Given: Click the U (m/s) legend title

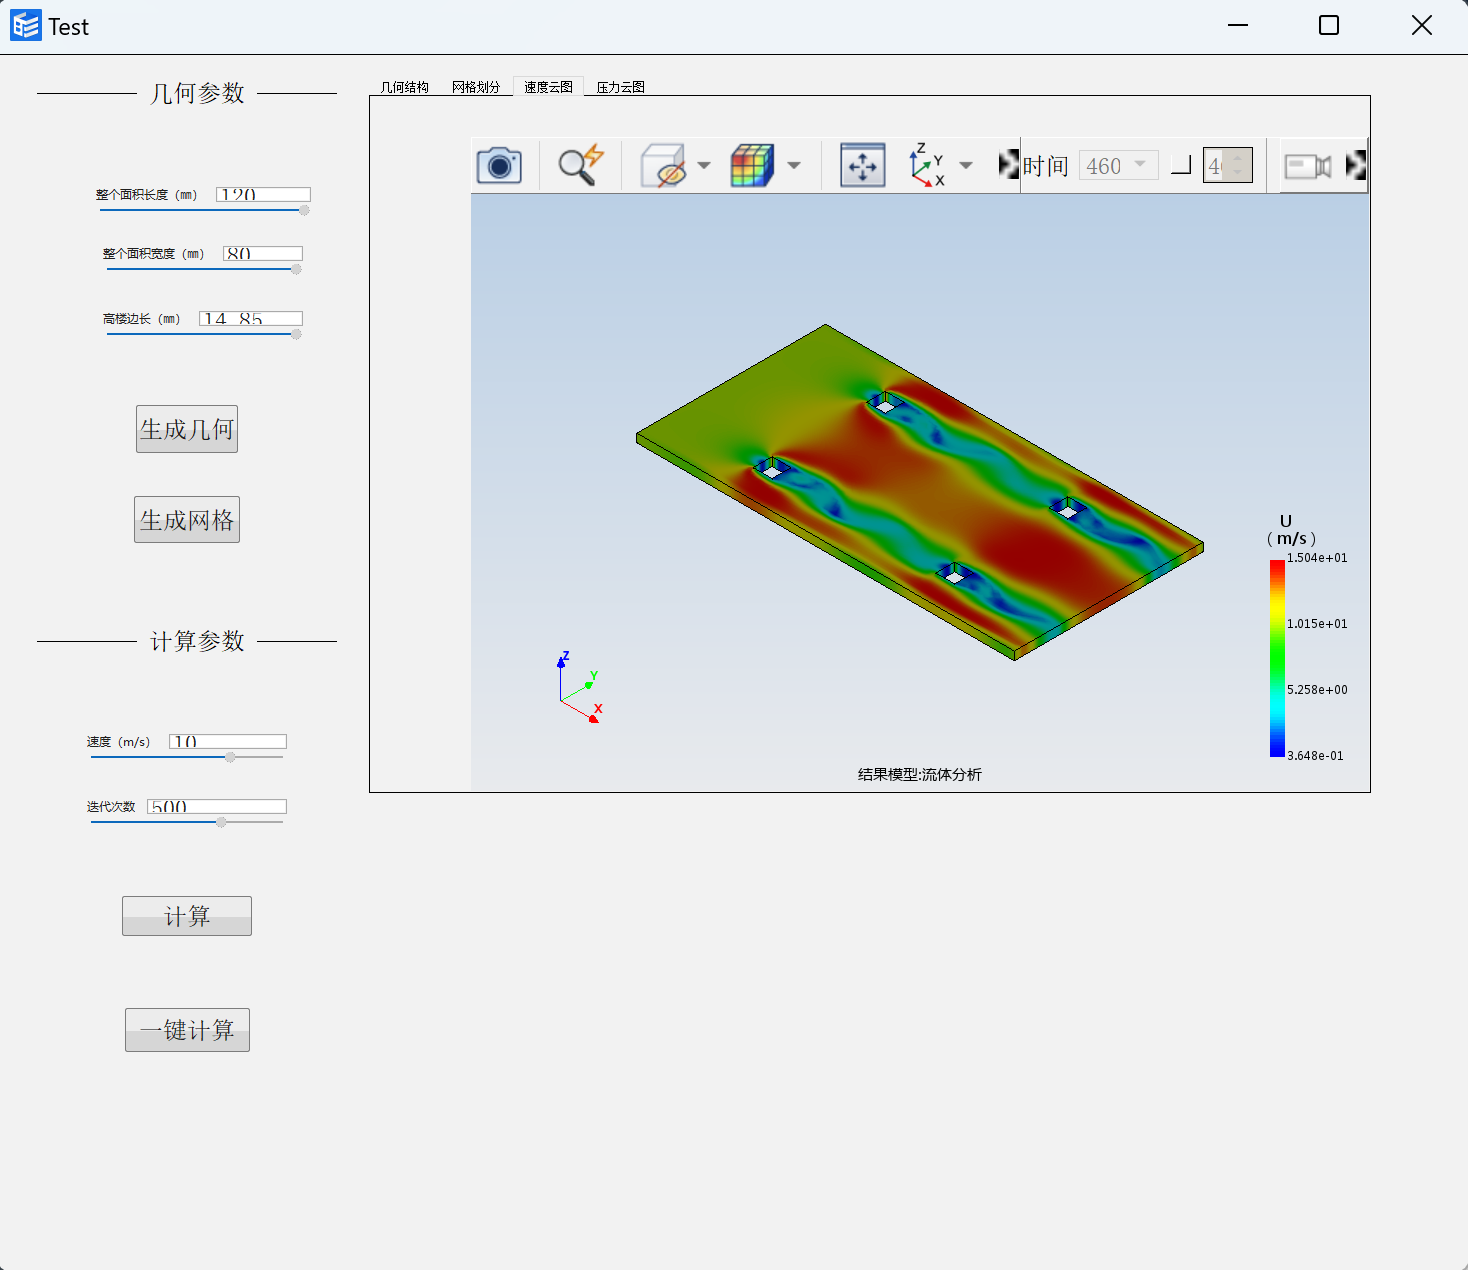Looking at the screenshot, I should tap(1290, 530).
